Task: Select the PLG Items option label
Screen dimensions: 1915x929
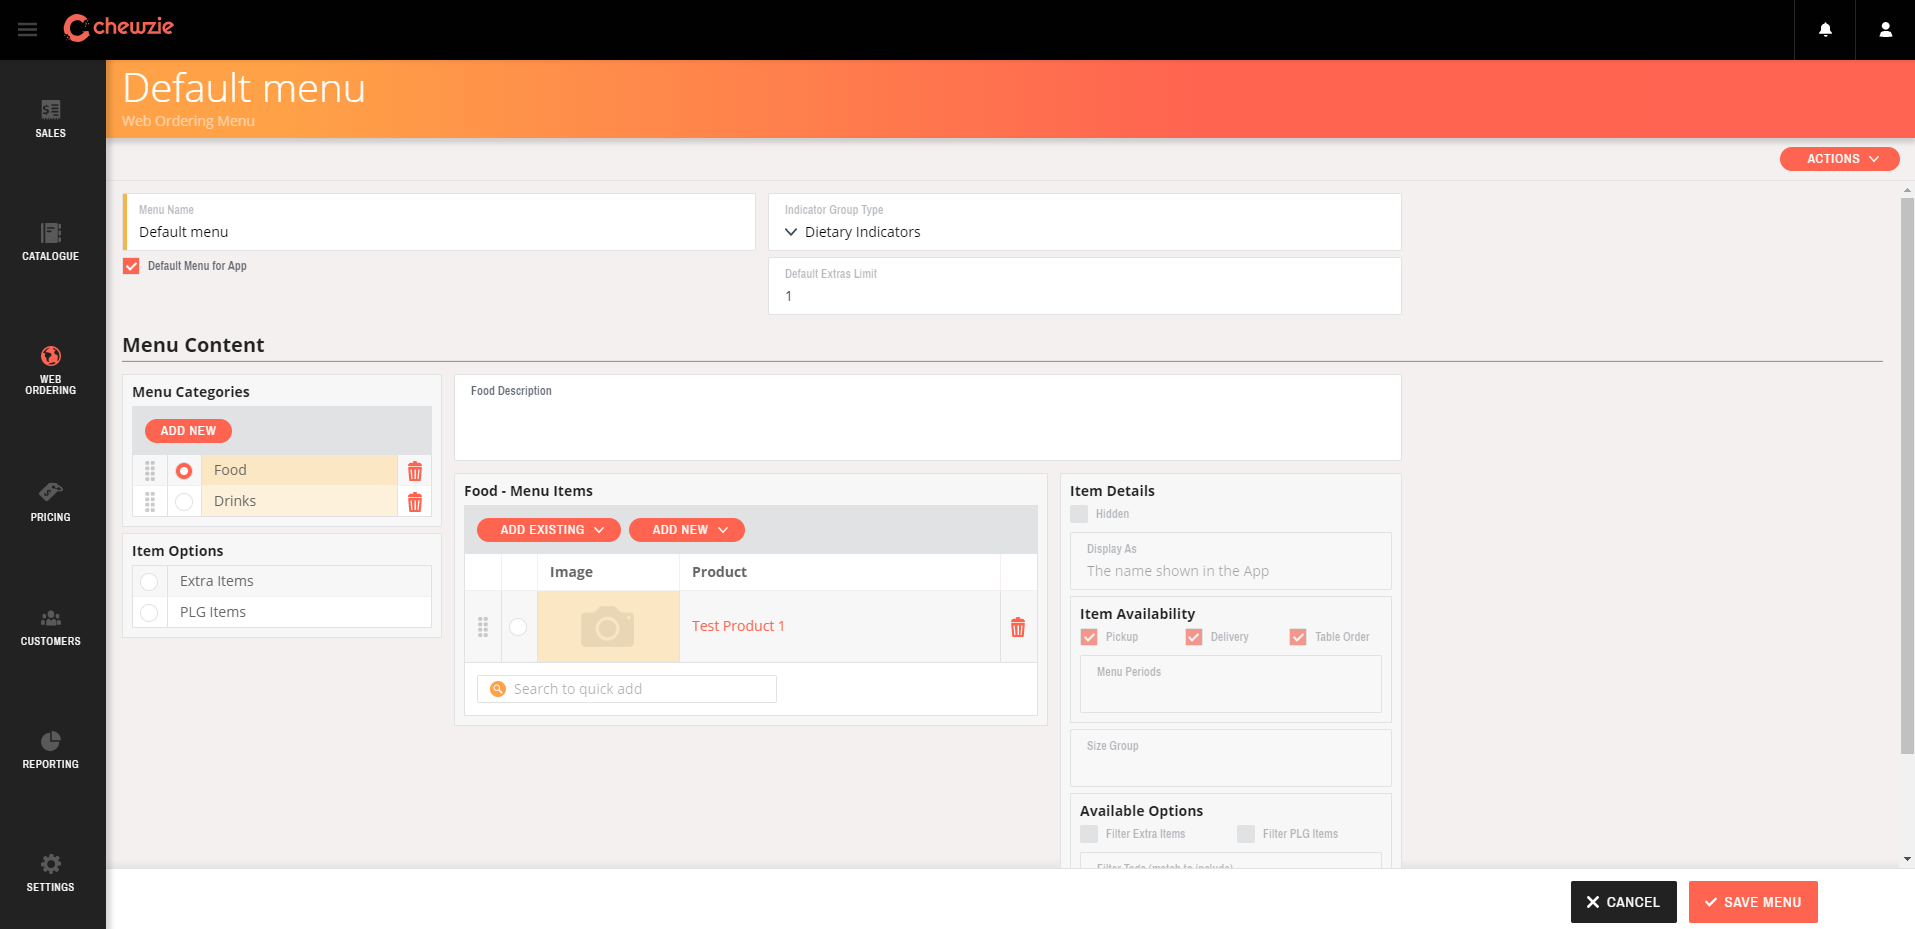Action: point(213,612)
